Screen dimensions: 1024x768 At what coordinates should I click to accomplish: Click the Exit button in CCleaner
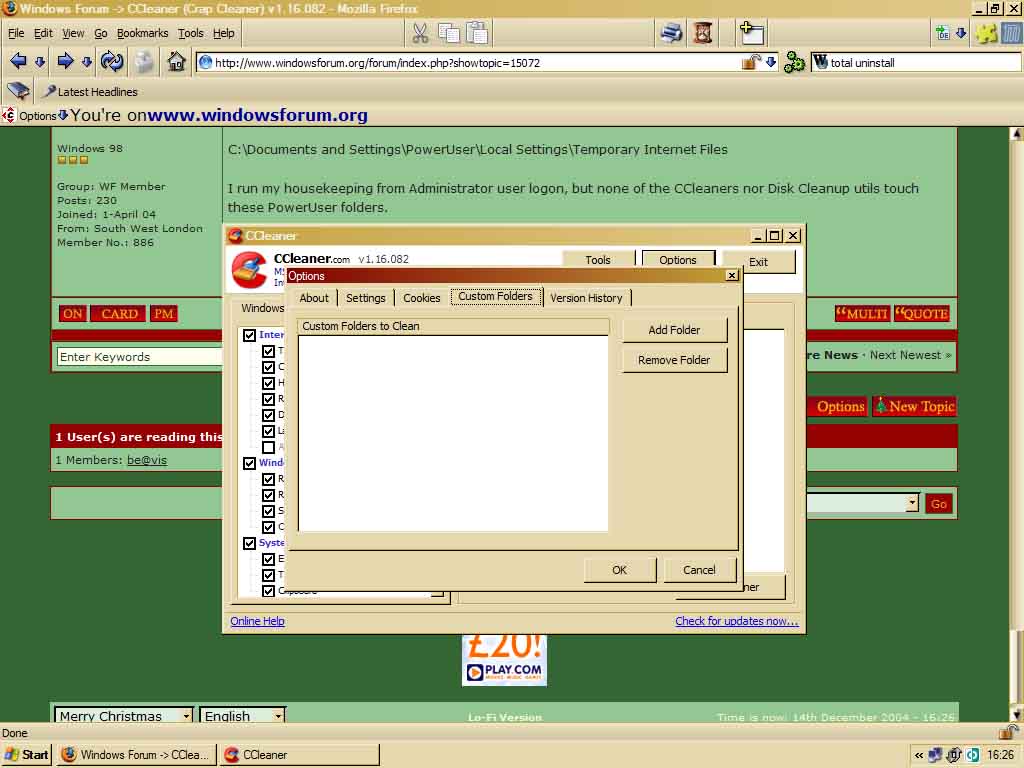pos(759,262)
